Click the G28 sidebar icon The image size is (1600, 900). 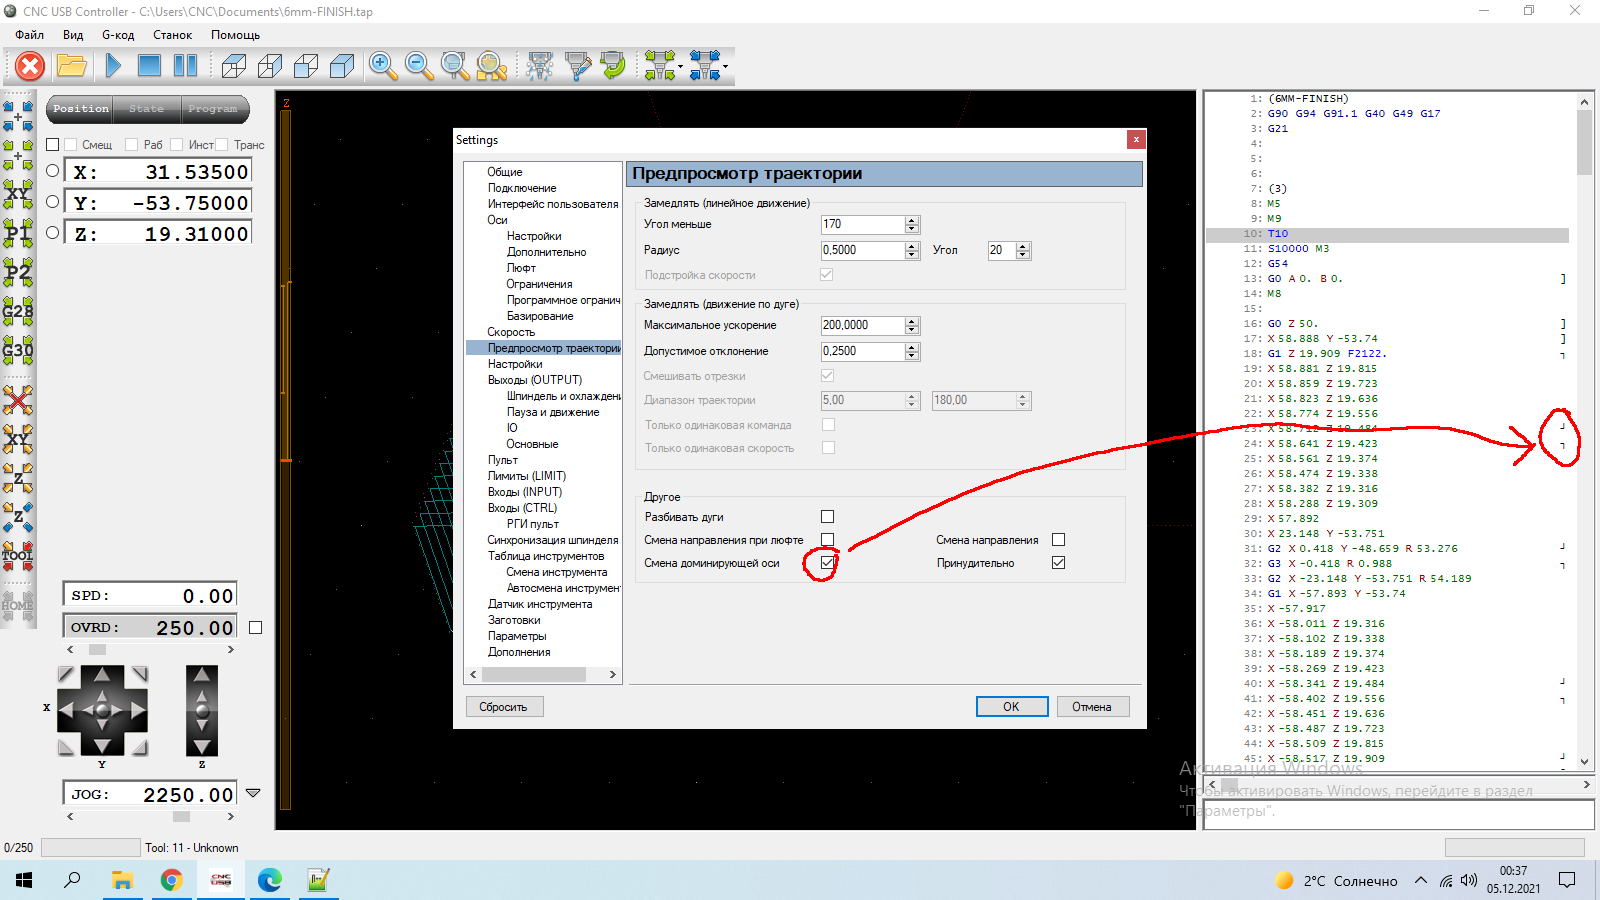click(x=17, y=311)
